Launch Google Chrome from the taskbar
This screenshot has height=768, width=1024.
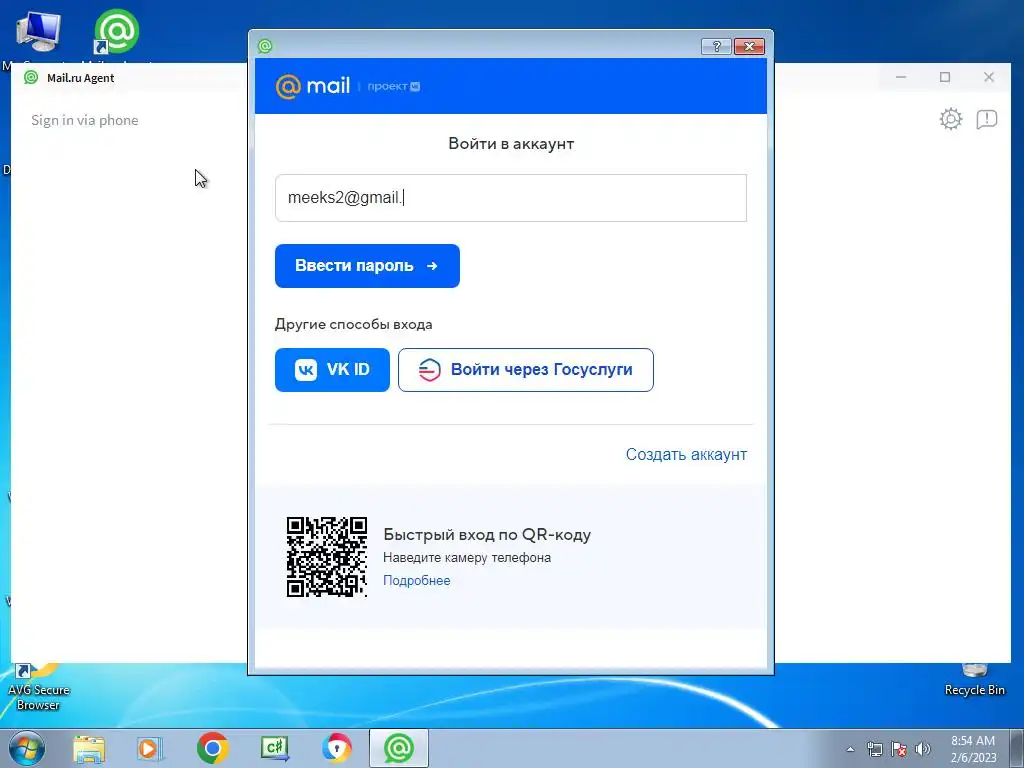pos(212,748)
